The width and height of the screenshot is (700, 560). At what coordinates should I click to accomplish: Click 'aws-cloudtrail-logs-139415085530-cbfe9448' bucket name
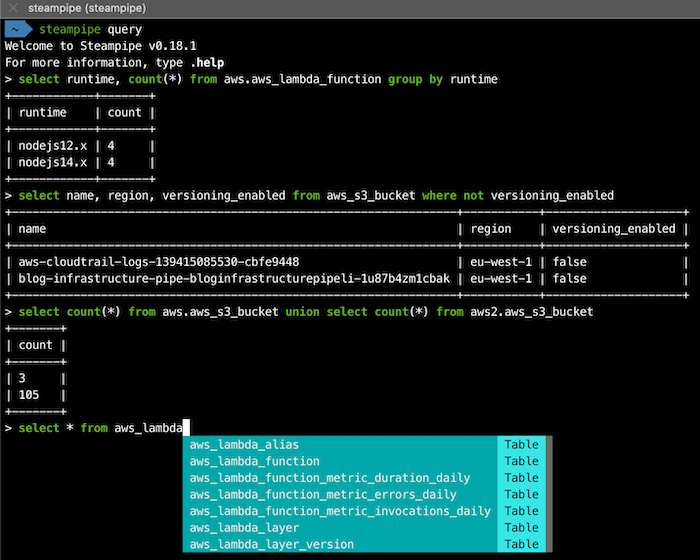[159, 262]
